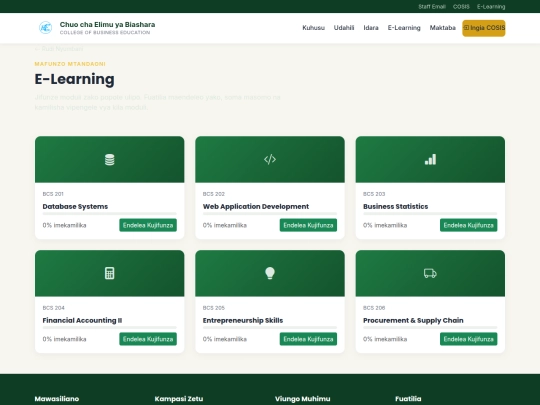Click the Fuatilia footer heading

tap(408, 399)
